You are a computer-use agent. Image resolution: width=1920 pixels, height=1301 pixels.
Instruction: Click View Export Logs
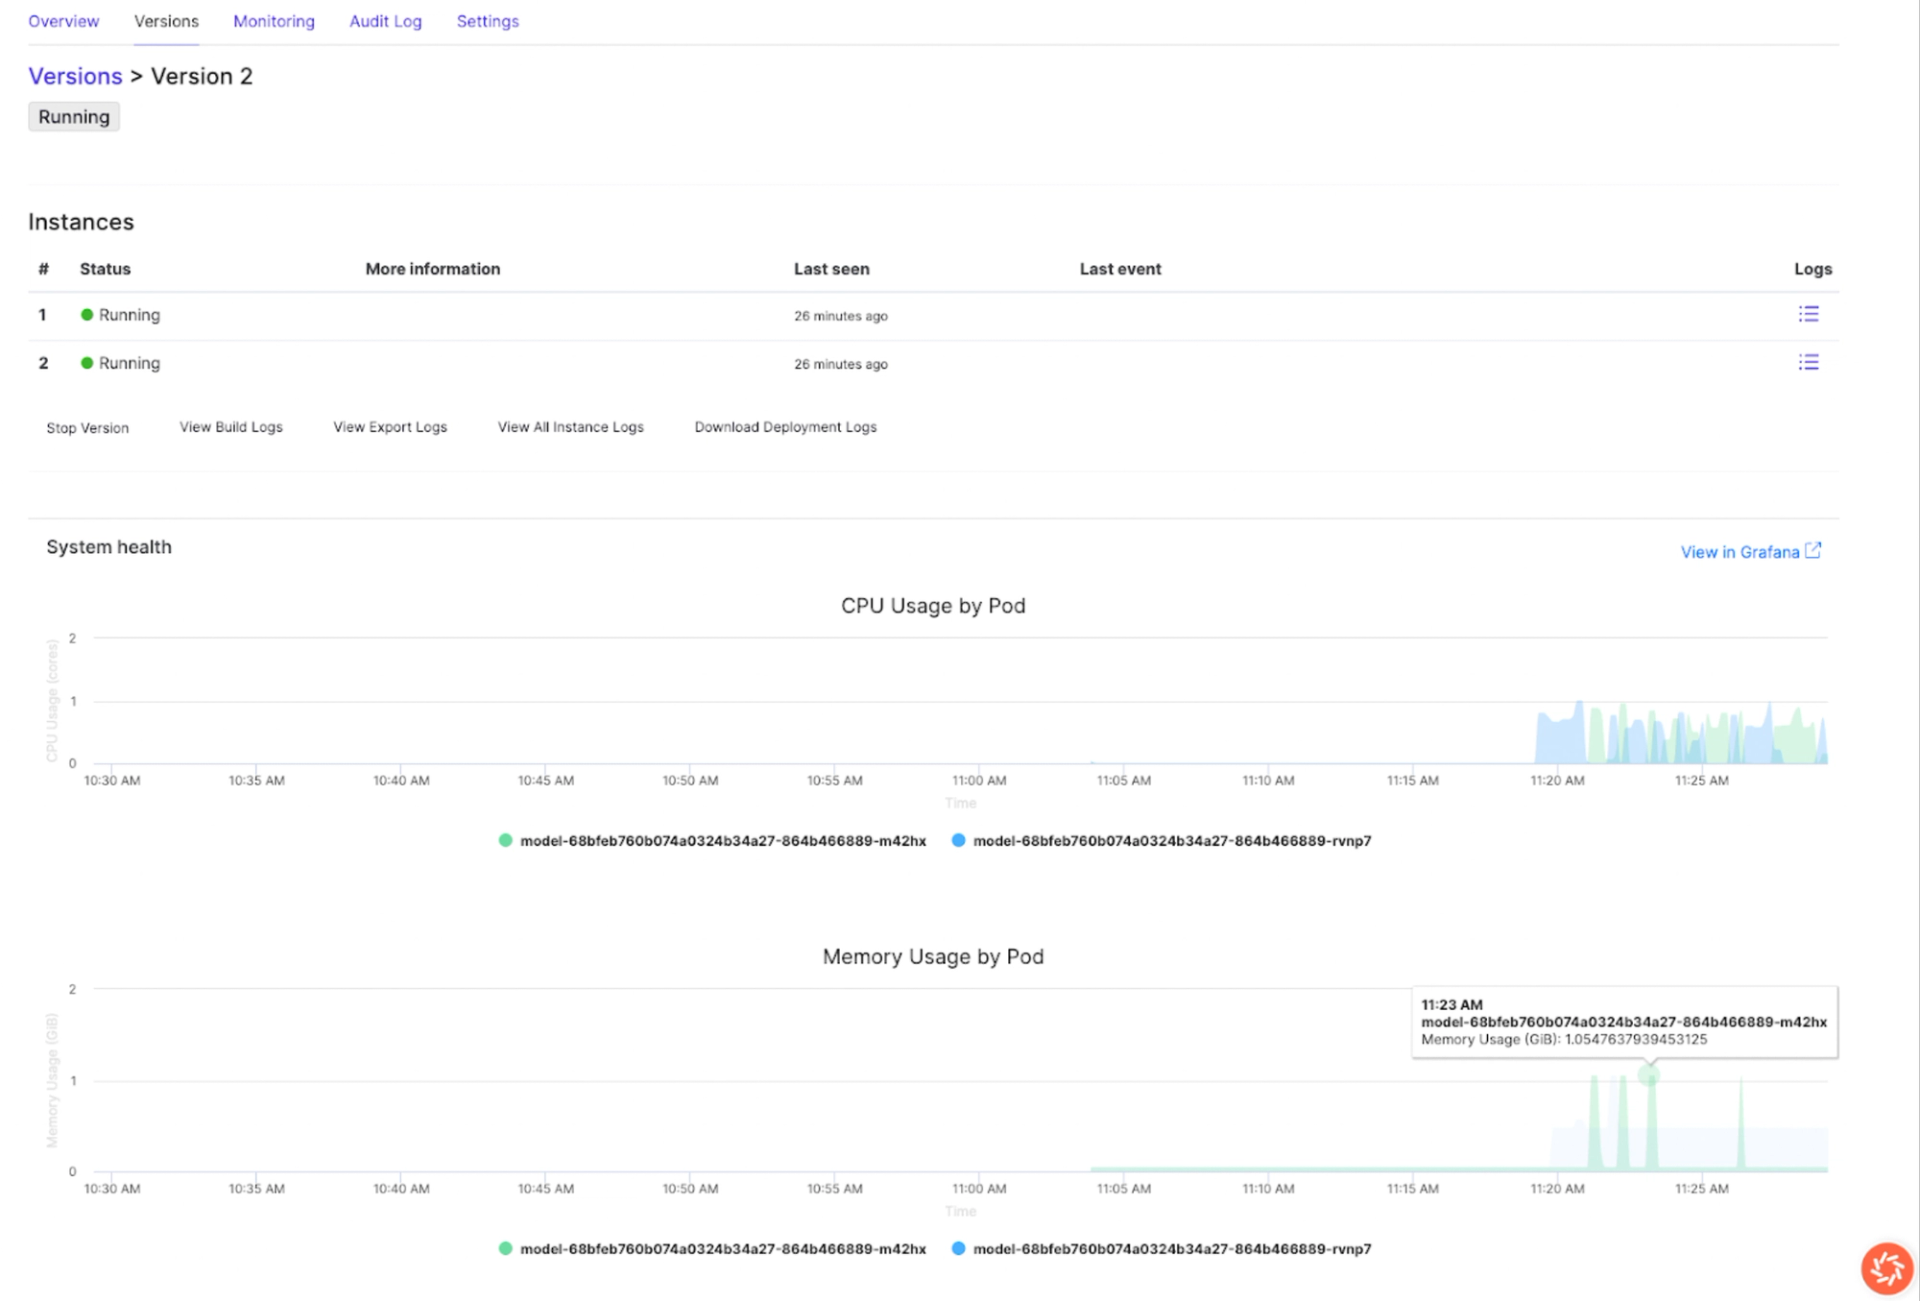(390, 427)
